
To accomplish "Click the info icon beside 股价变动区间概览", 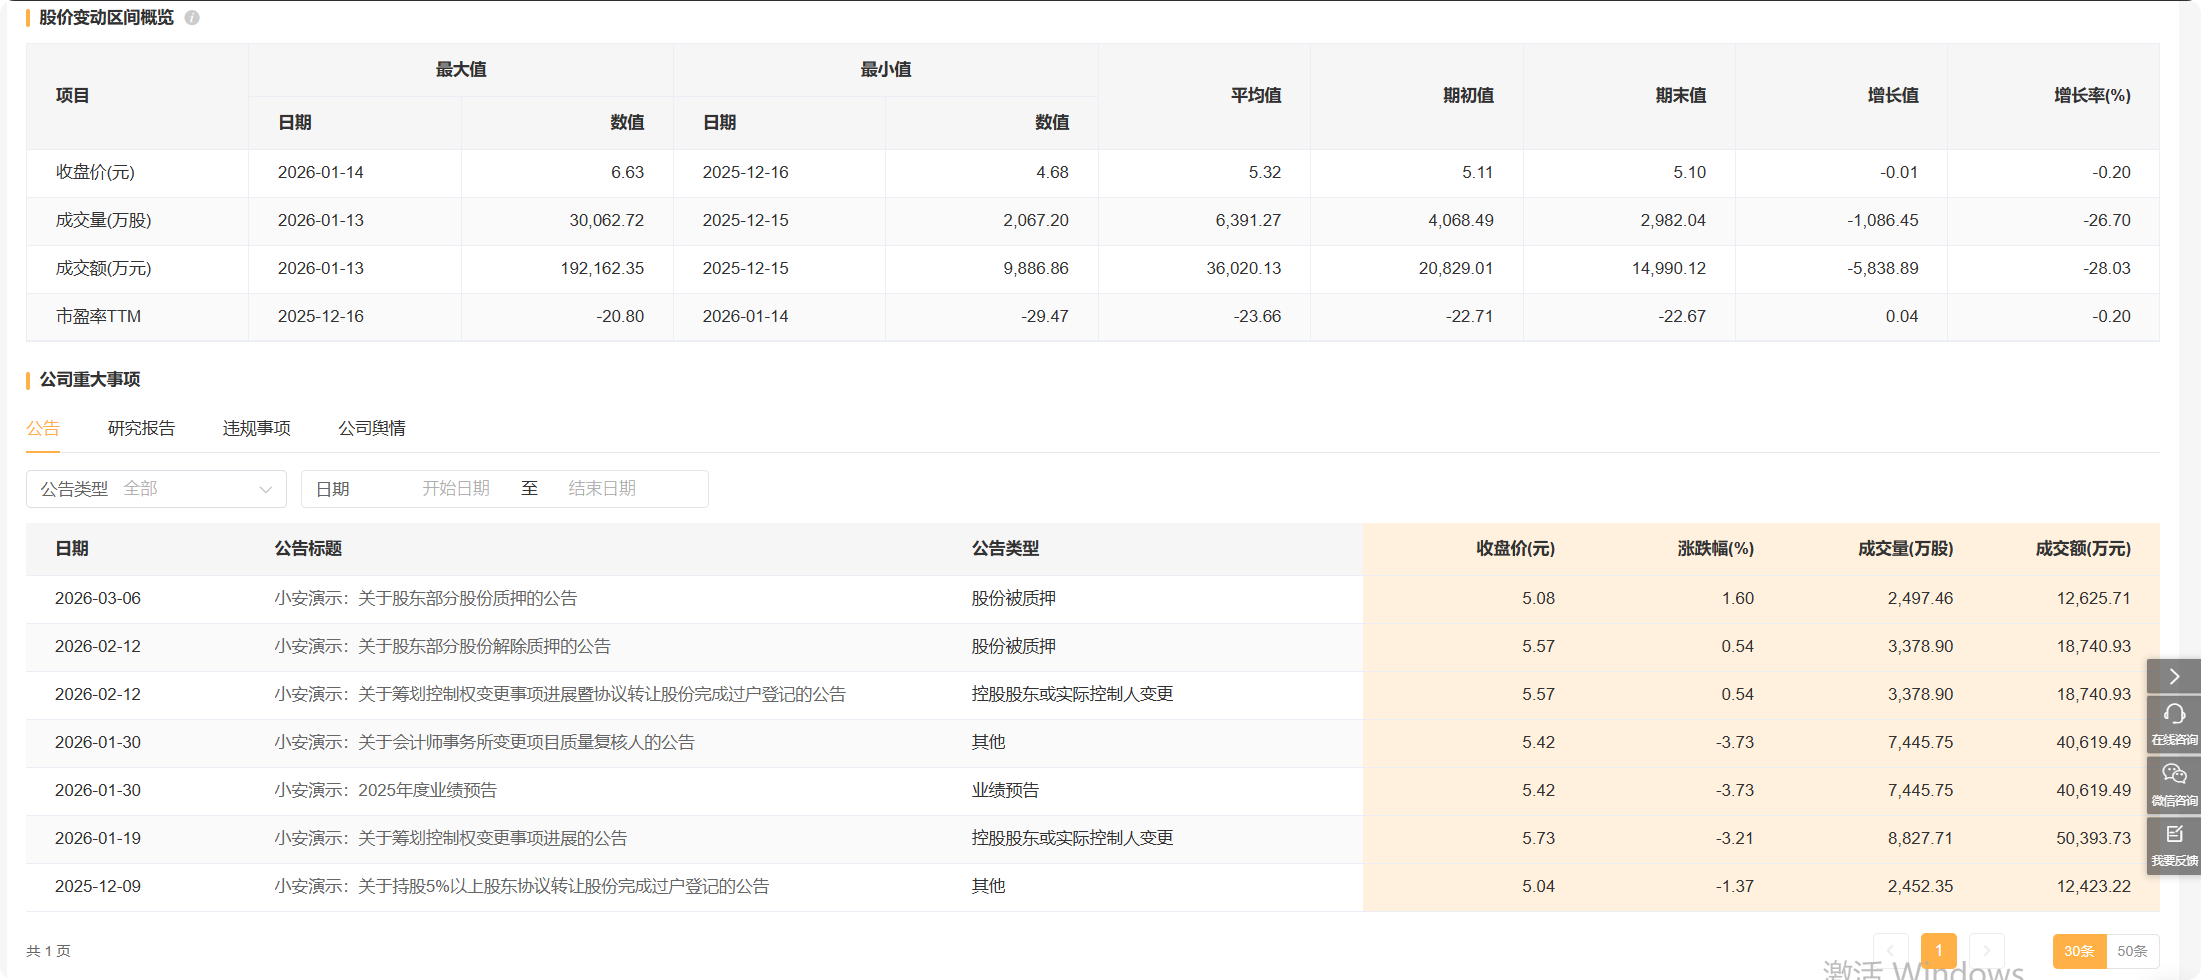I will click(192, 18).
